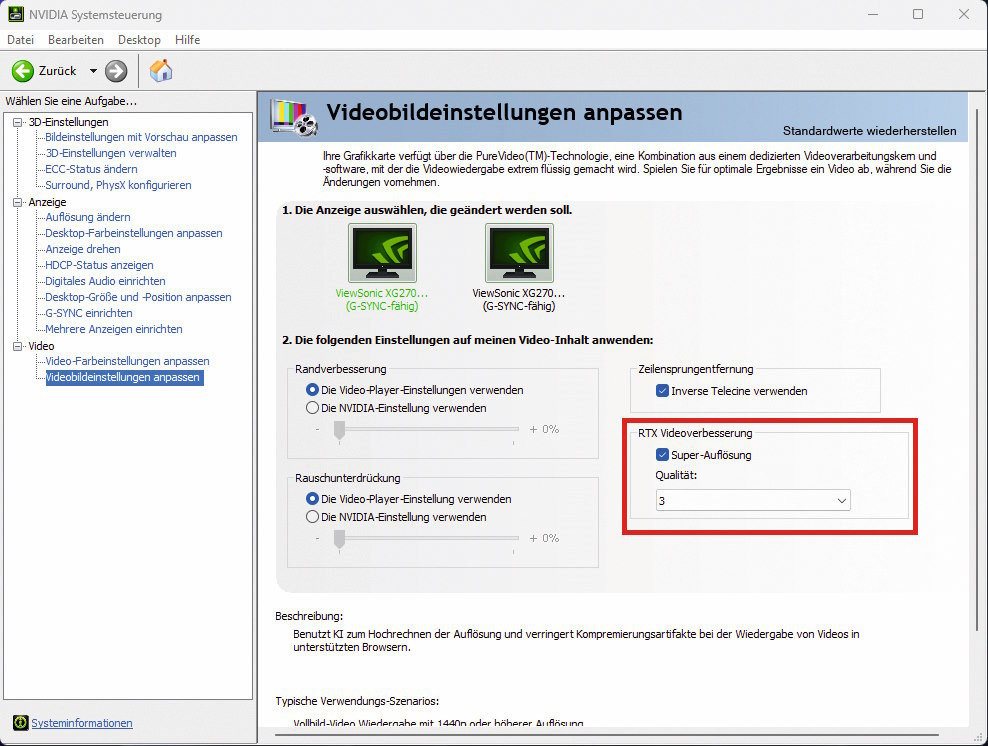Open ECC-Status ändern

(91, 169)
